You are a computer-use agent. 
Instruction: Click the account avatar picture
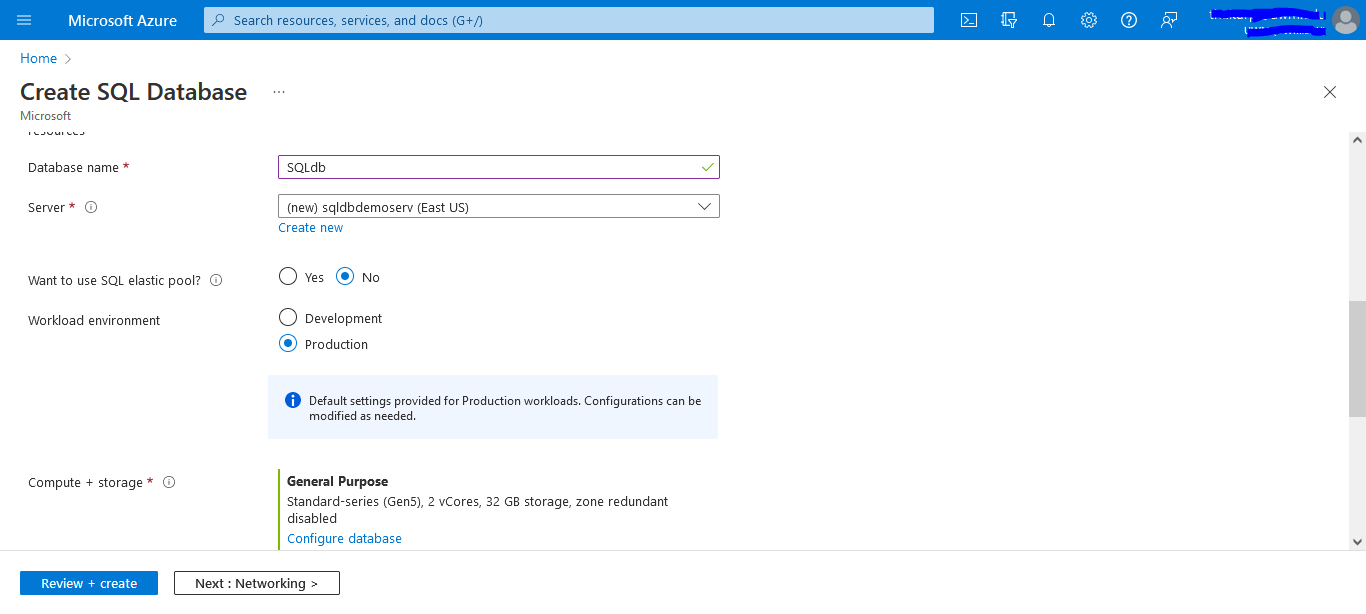[1345, 19]
